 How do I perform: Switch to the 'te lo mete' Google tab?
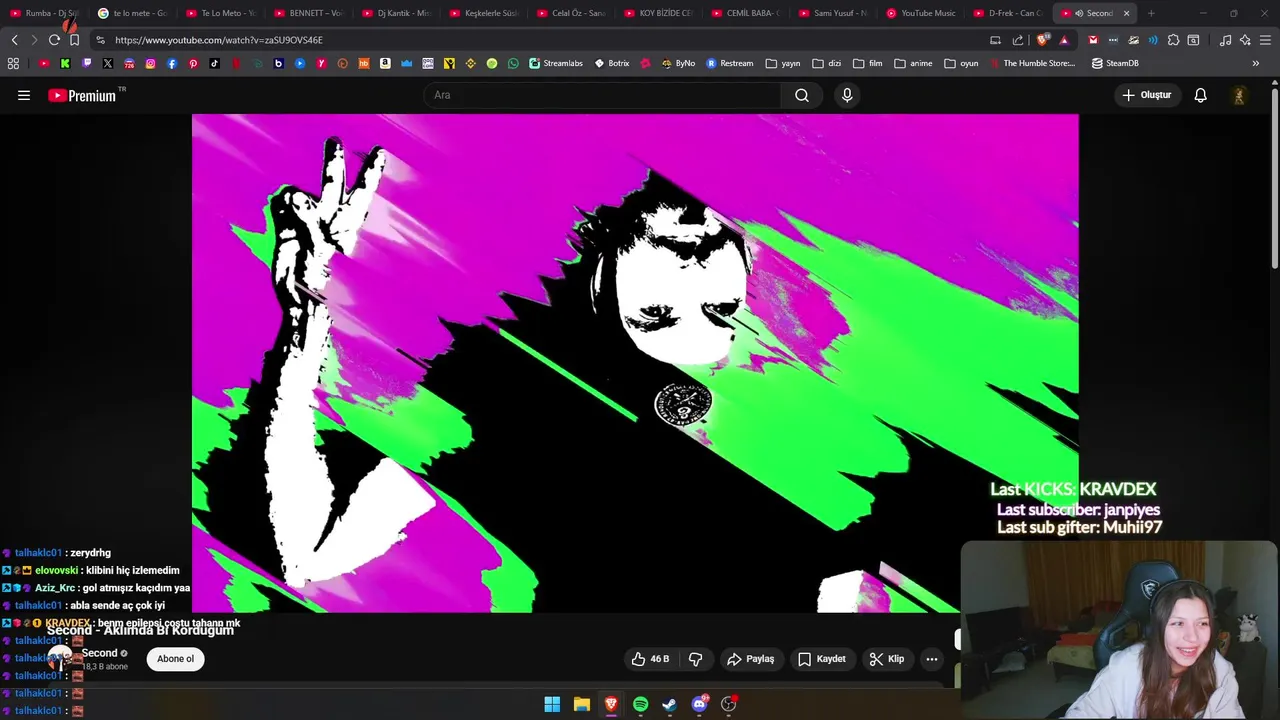(132, 13)
